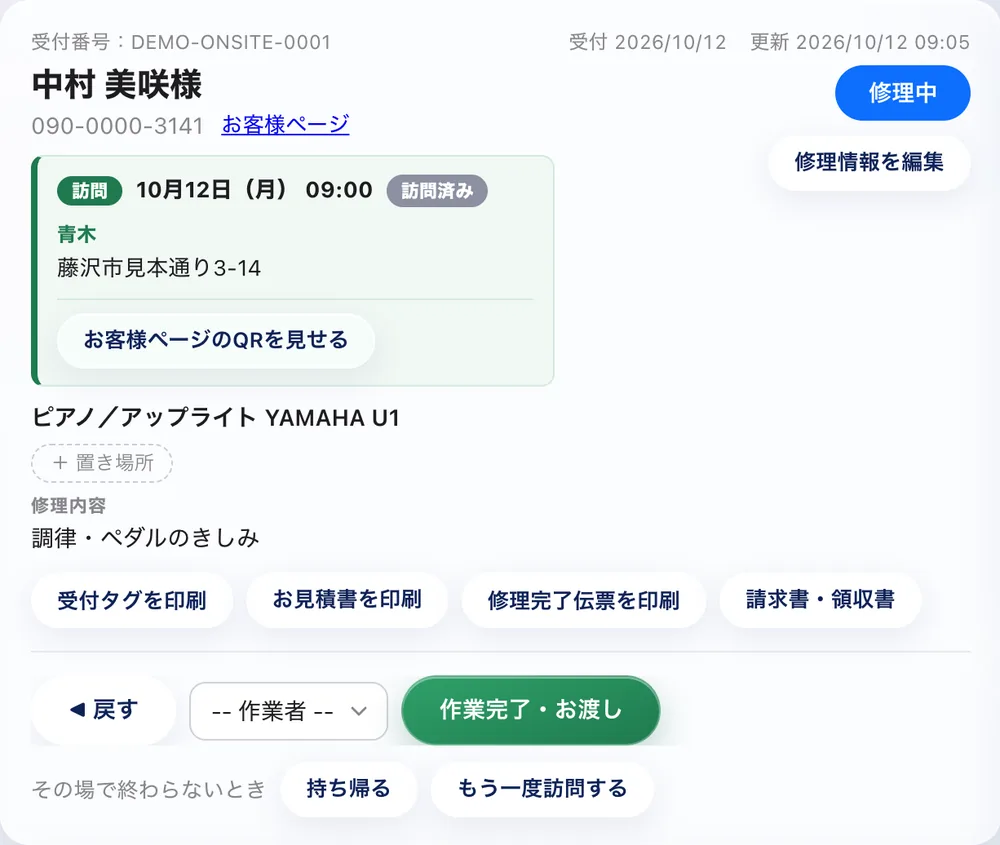Click お見積書を印刷 to print estimate
This screenshot has width=1000, height=845.
tap(347, 599)
